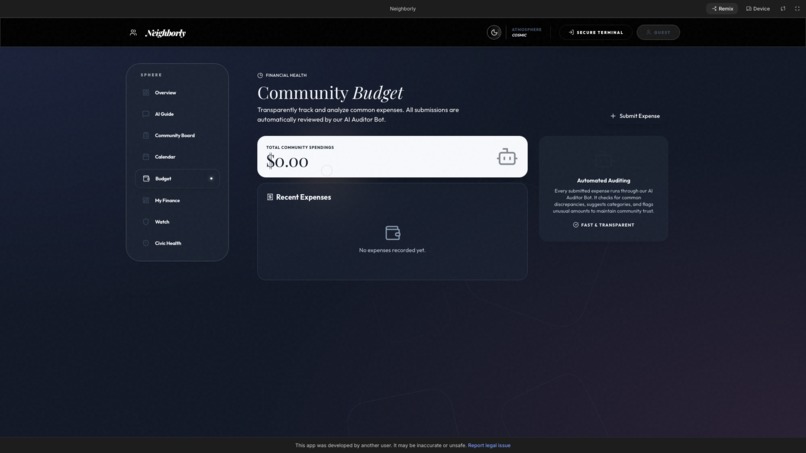Click the Sphere sidebar heading
This screenshot has width=806, height=453.
tap(151, 75)
